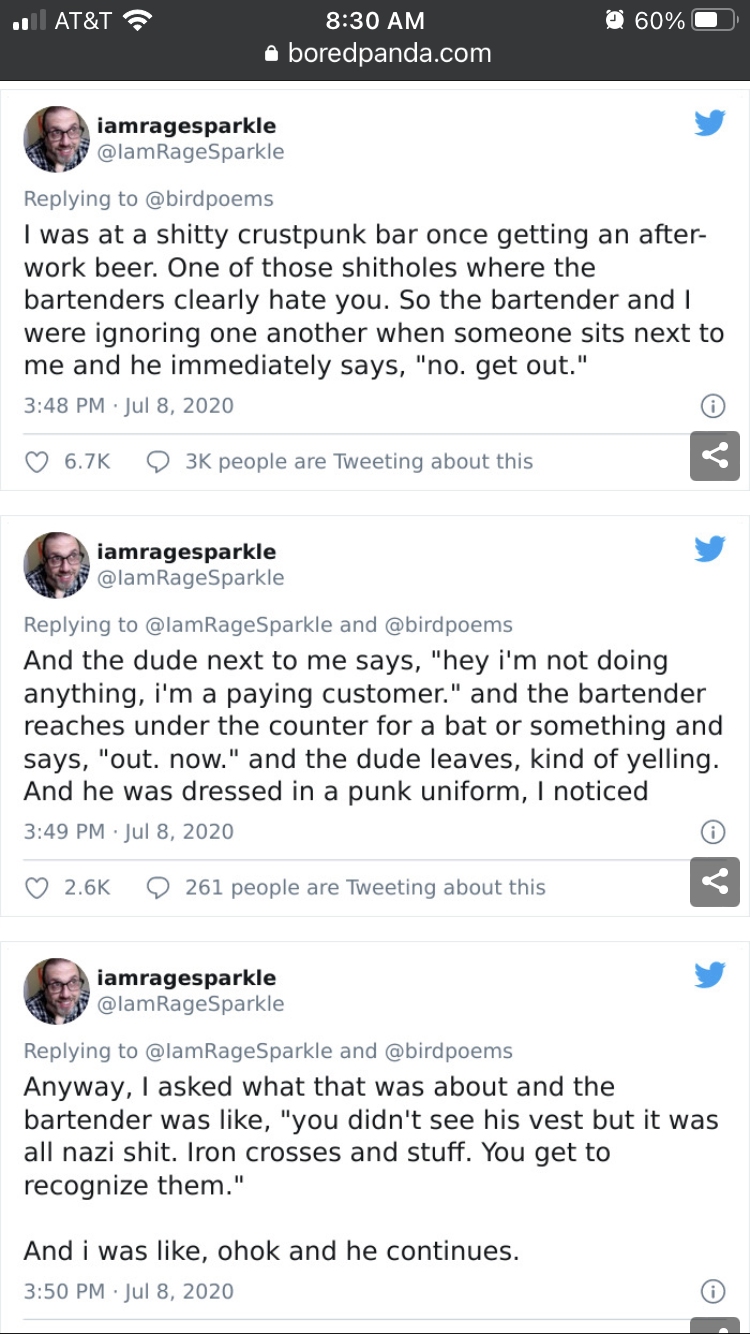Screen dimensions: 750x1334
Task: Open "3K people are Tweeting about this"
Action: click(x=359, y=462)
